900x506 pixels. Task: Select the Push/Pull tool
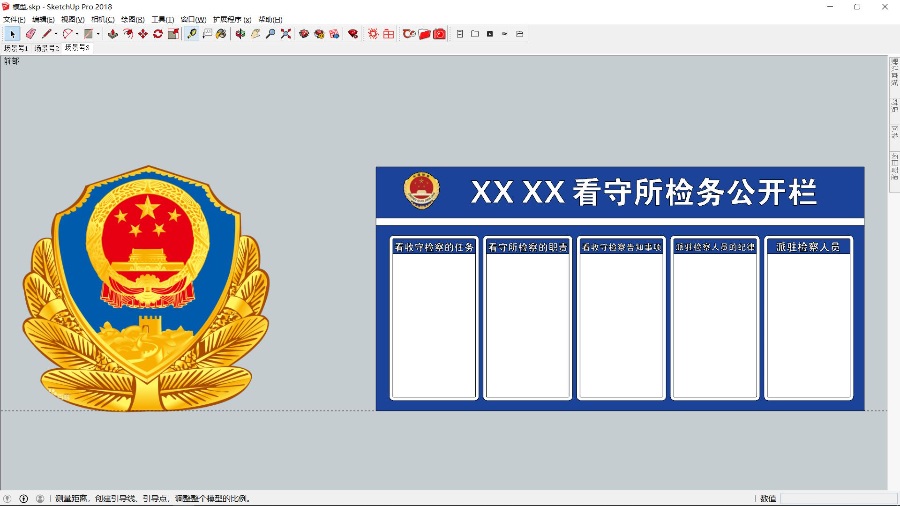tap(113, 34)
